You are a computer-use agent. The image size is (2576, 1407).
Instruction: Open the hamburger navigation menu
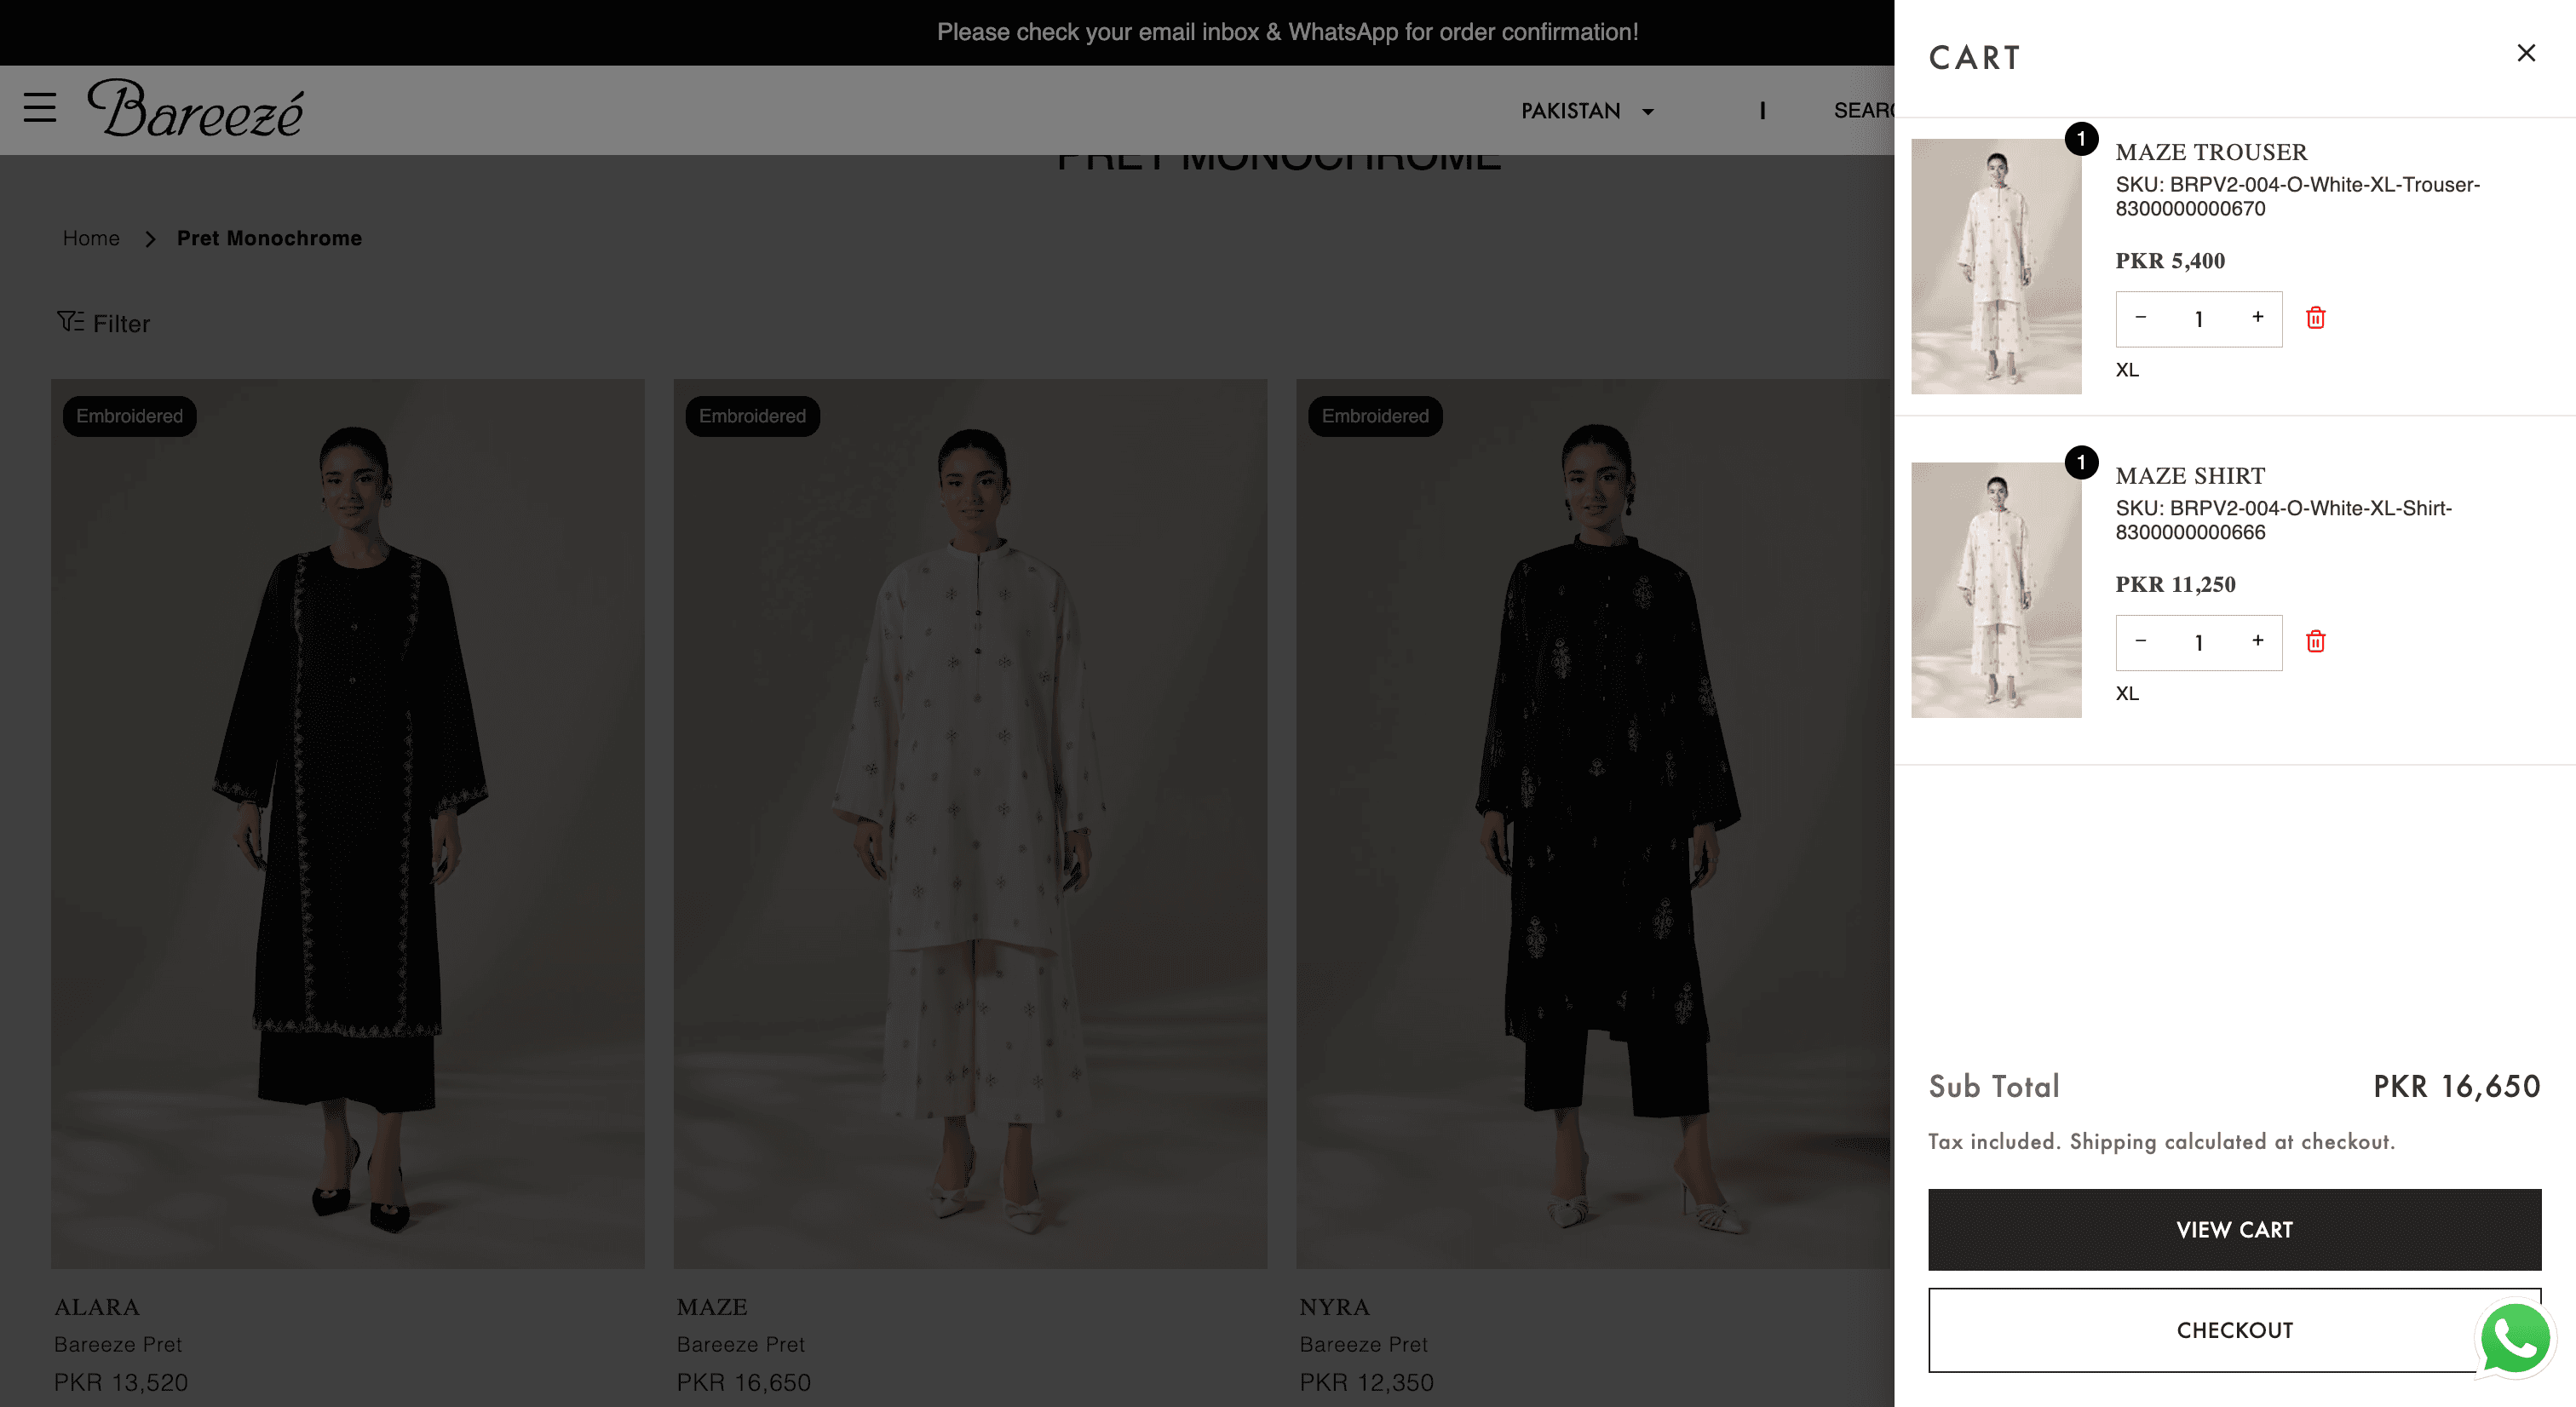[40, 107]
